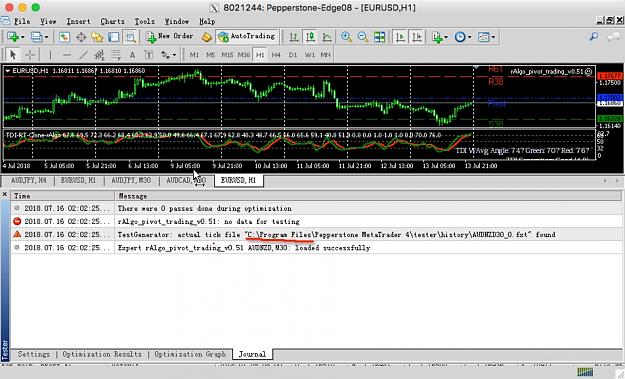Click the triangle beside EURUSD,H1 chart title
Screen dimensions: 625x379
pos(8,71)
